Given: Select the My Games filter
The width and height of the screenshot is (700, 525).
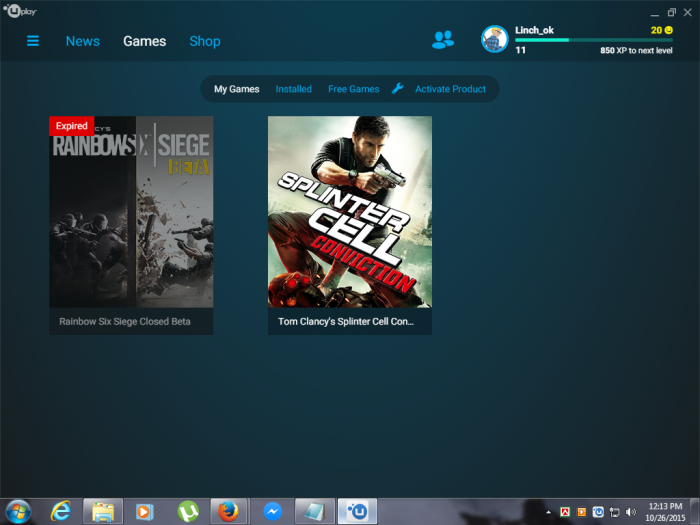Looking at the screenshot, I should pos(237,89).
